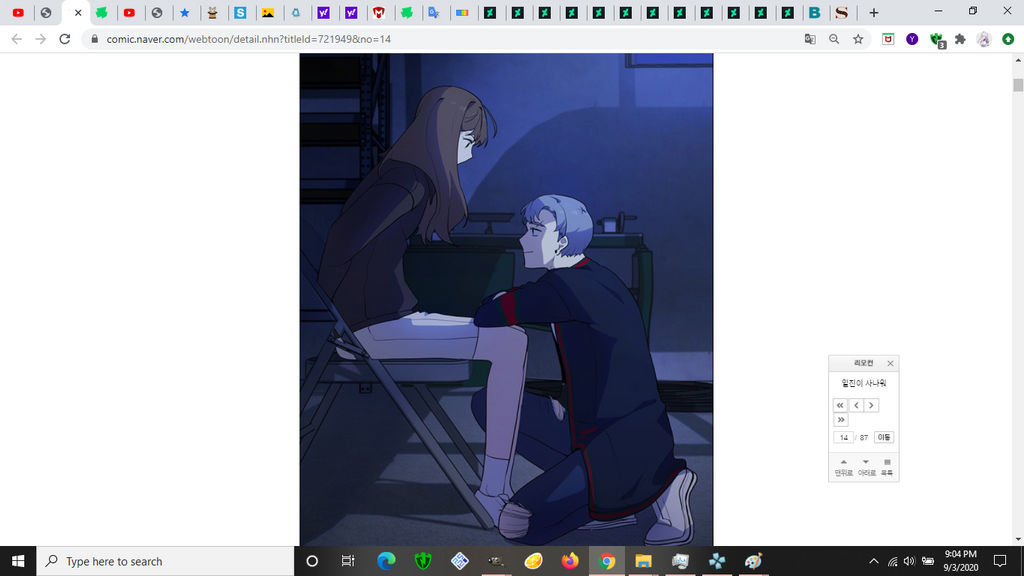
Task: Open the Extensions puzzle menu
Action: 960,39
